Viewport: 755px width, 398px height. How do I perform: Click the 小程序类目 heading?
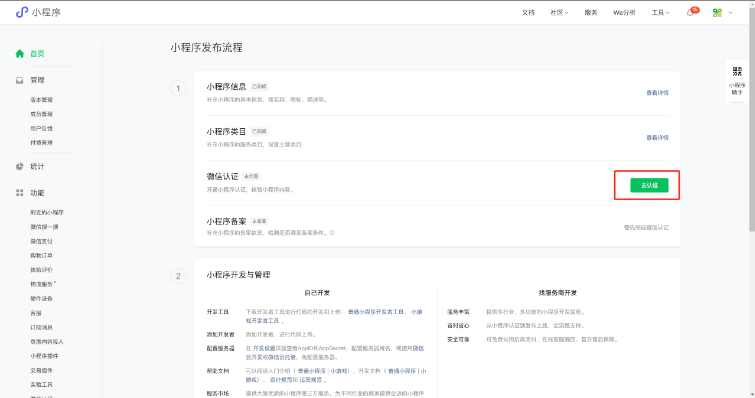226,131
